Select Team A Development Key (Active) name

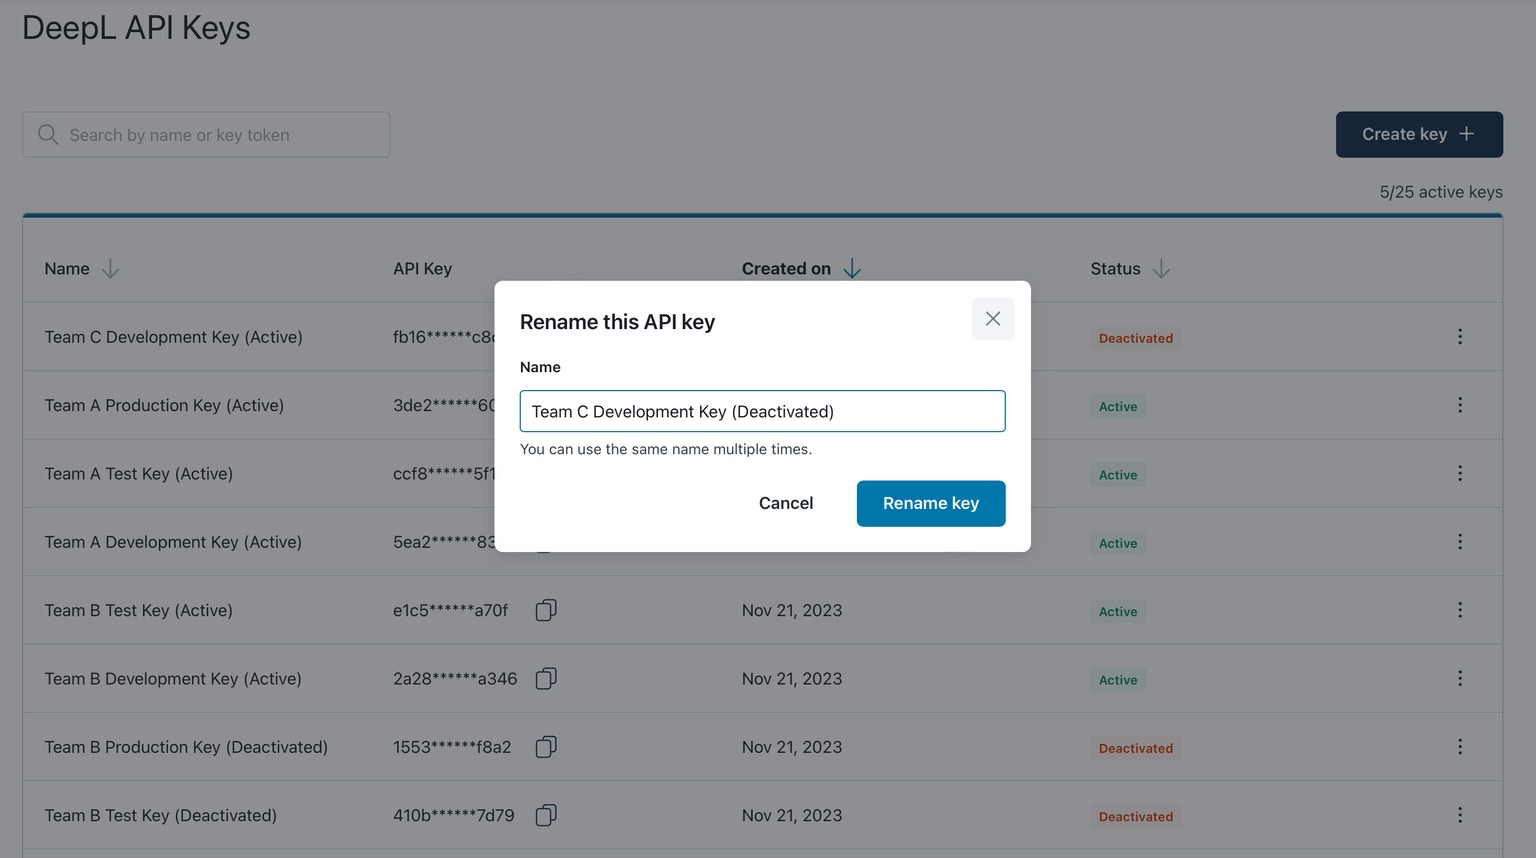tap(173, 542)
